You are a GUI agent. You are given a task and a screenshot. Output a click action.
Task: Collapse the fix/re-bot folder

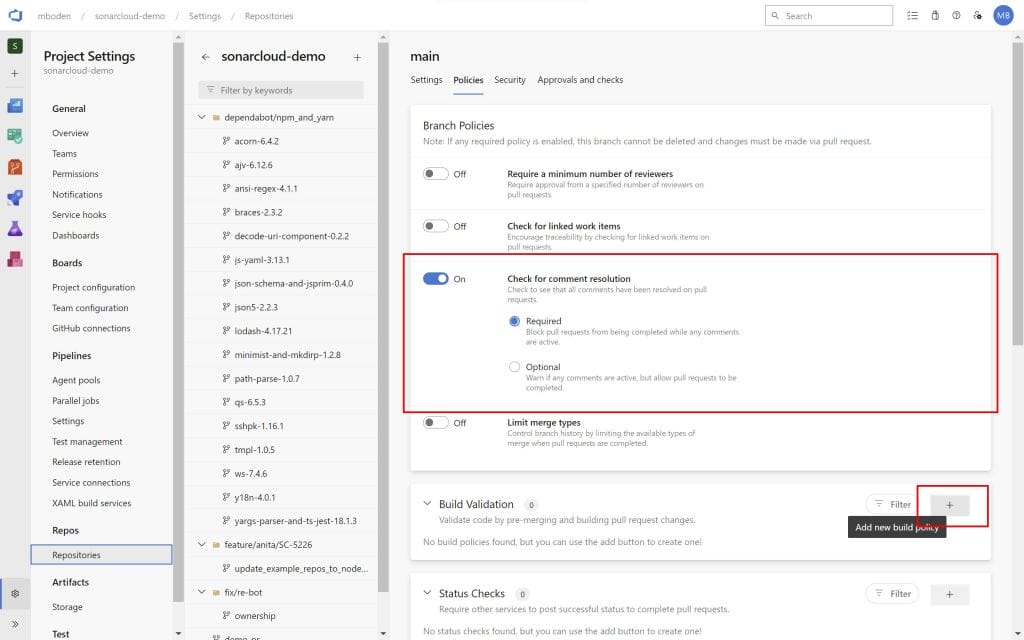click(x=201, y=592)
